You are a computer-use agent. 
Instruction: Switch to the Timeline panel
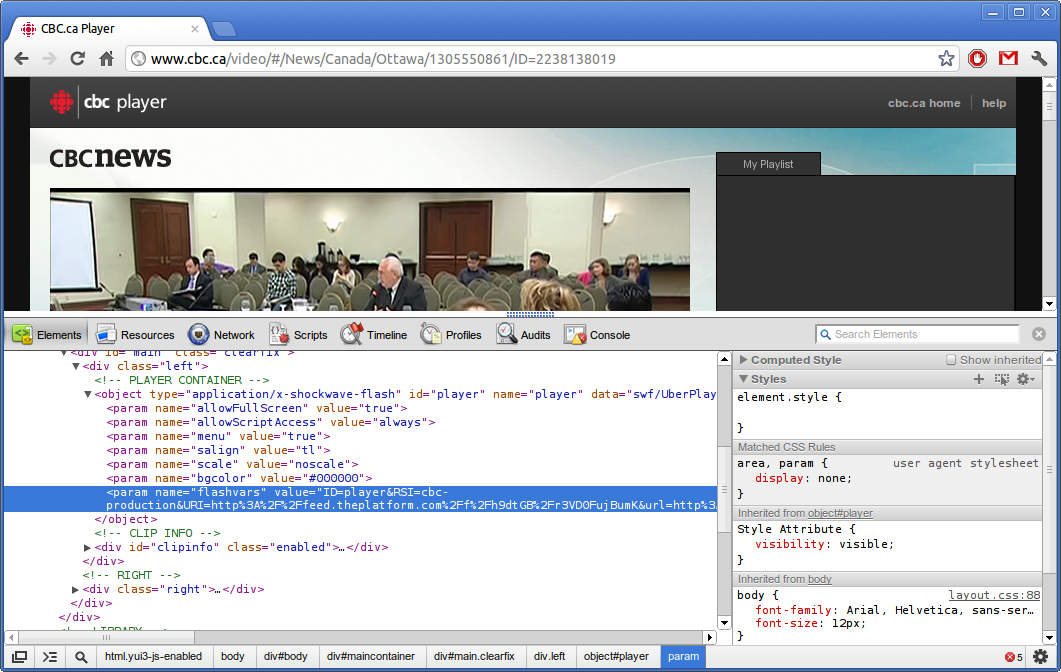[374, 334]
